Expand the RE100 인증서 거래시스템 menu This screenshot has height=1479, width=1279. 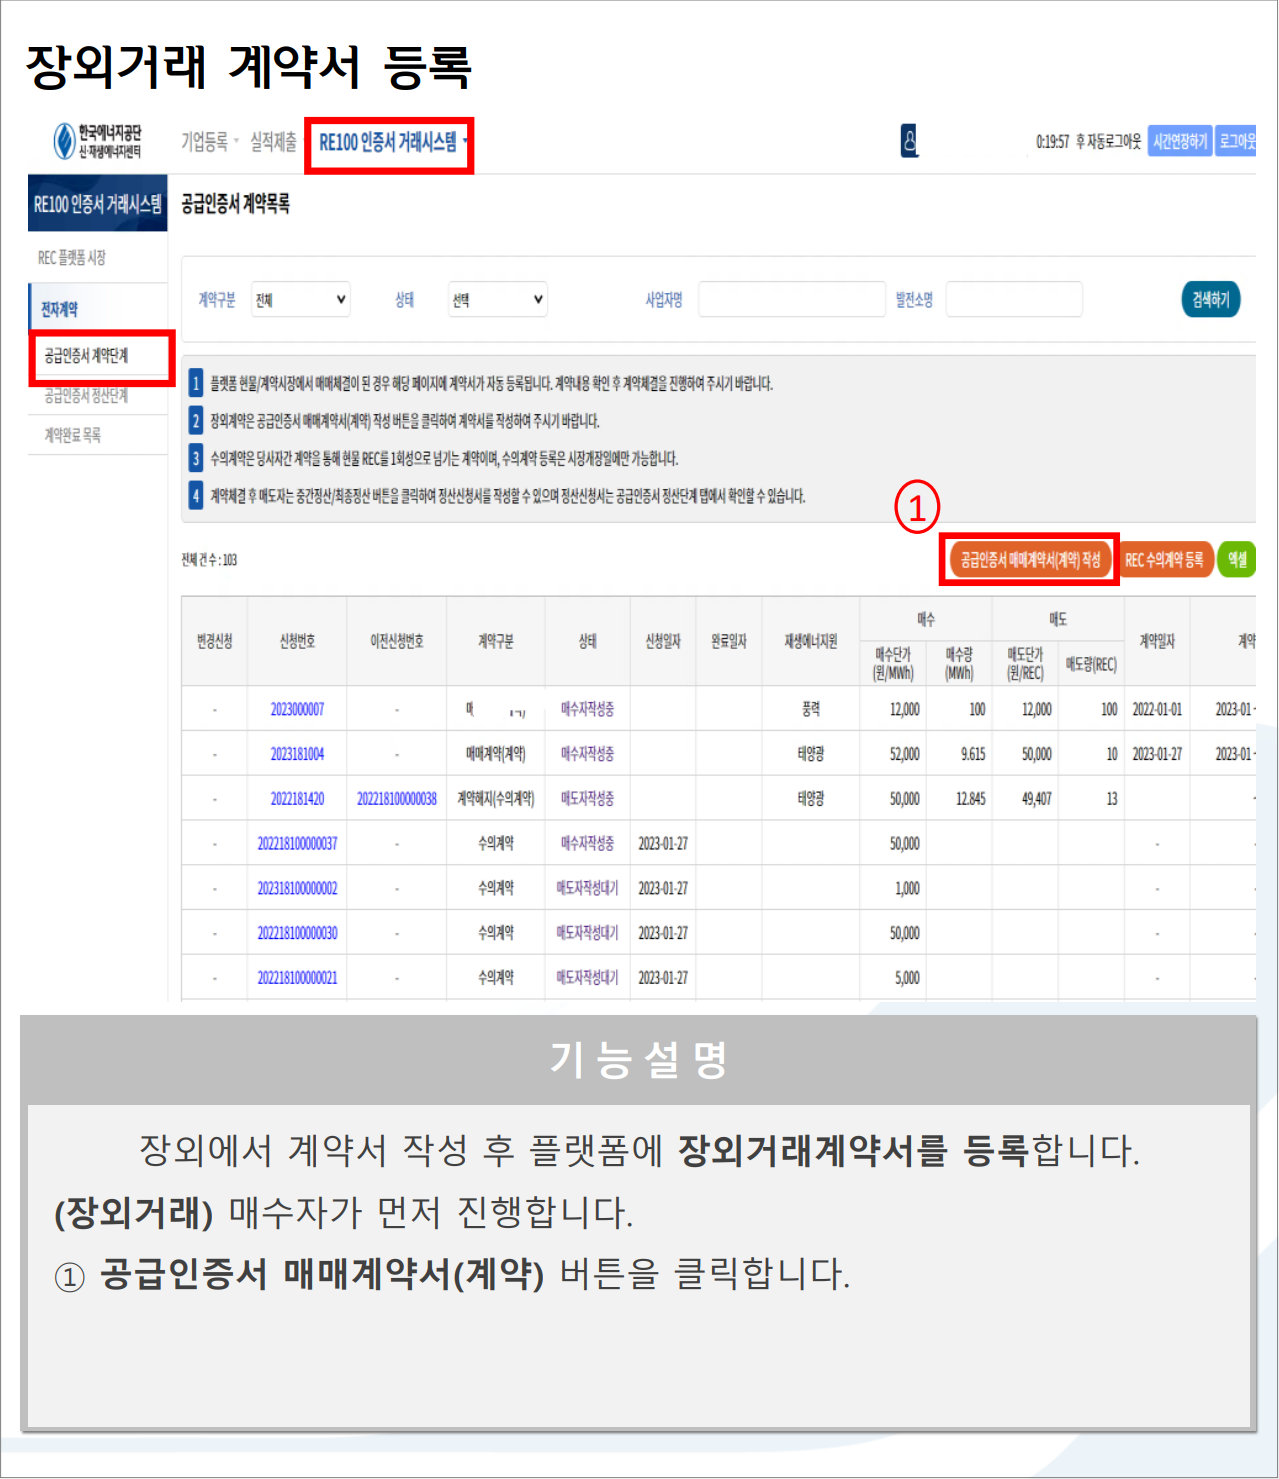[x=390, y=143]
